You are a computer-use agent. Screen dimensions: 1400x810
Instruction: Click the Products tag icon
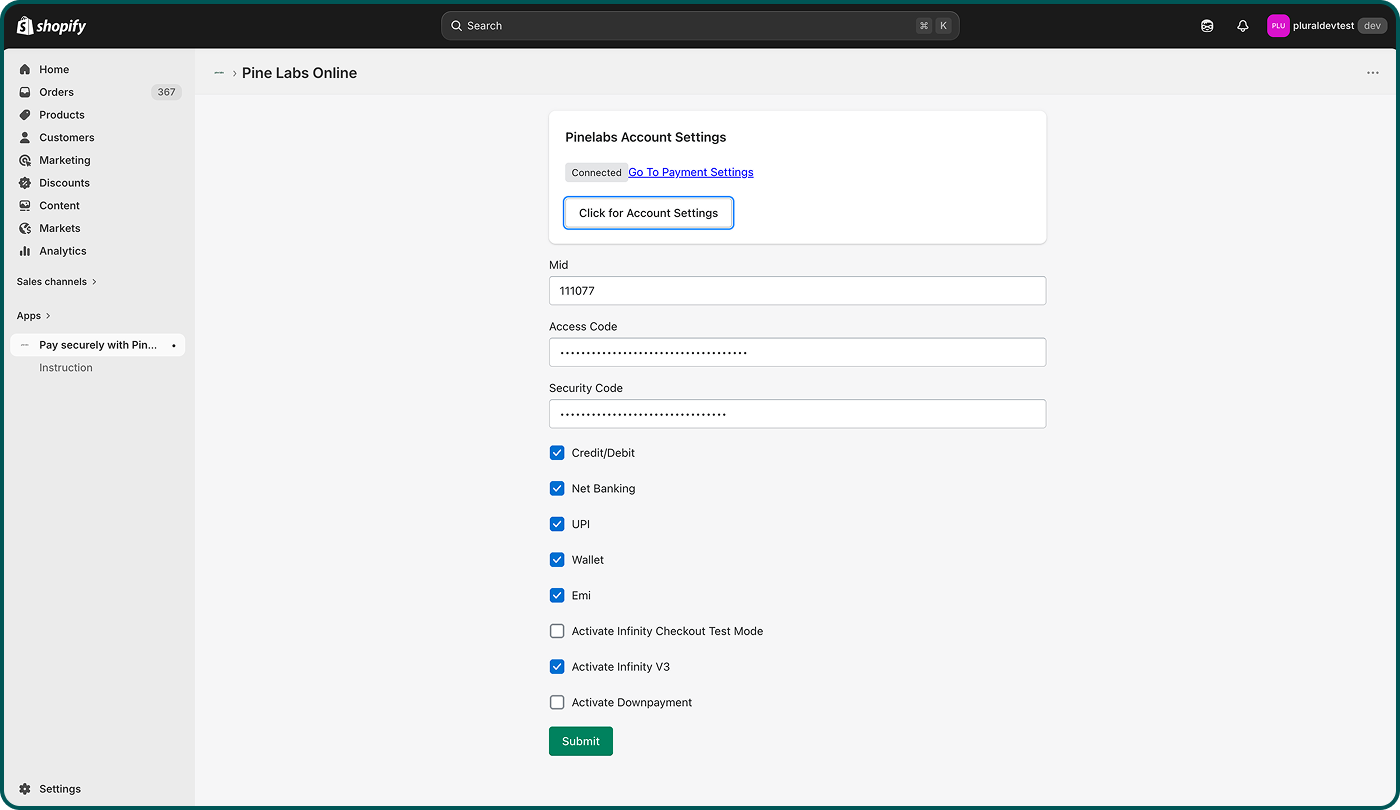(x=25, y=115)
